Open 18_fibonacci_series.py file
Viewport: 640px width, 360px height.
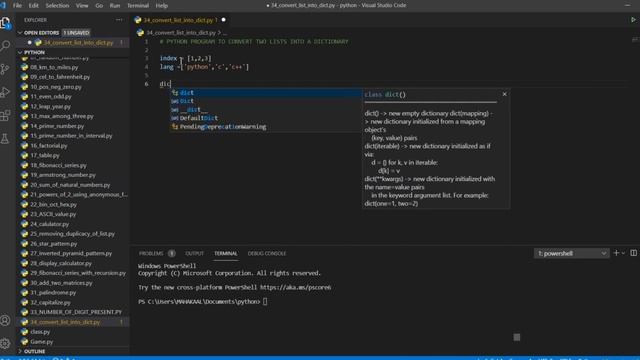(58, 165)
